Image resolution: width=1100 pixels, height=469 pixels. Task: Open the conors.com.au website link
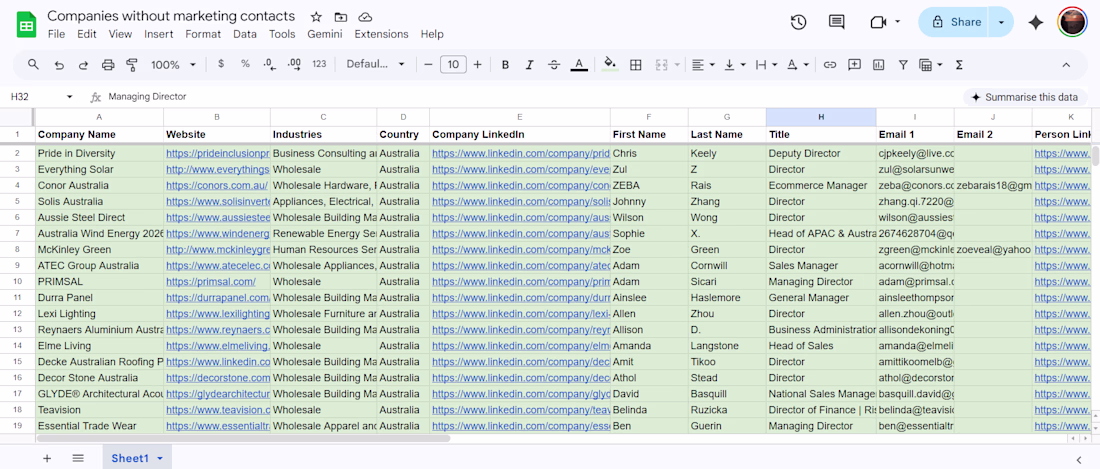click(x=217, y=185)
